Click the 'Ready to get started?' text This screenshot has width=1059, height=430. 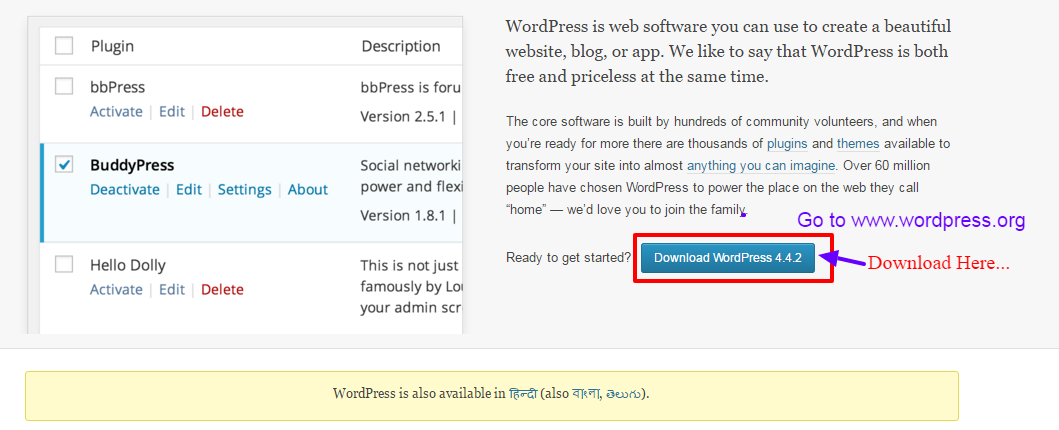569,257
